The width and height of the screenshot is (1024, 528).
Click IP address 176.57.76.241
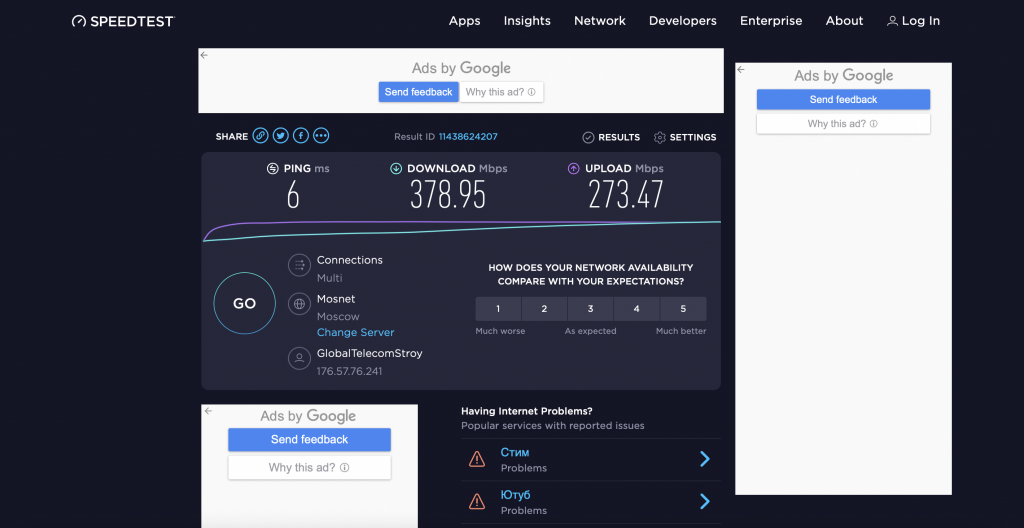point(349,371)
